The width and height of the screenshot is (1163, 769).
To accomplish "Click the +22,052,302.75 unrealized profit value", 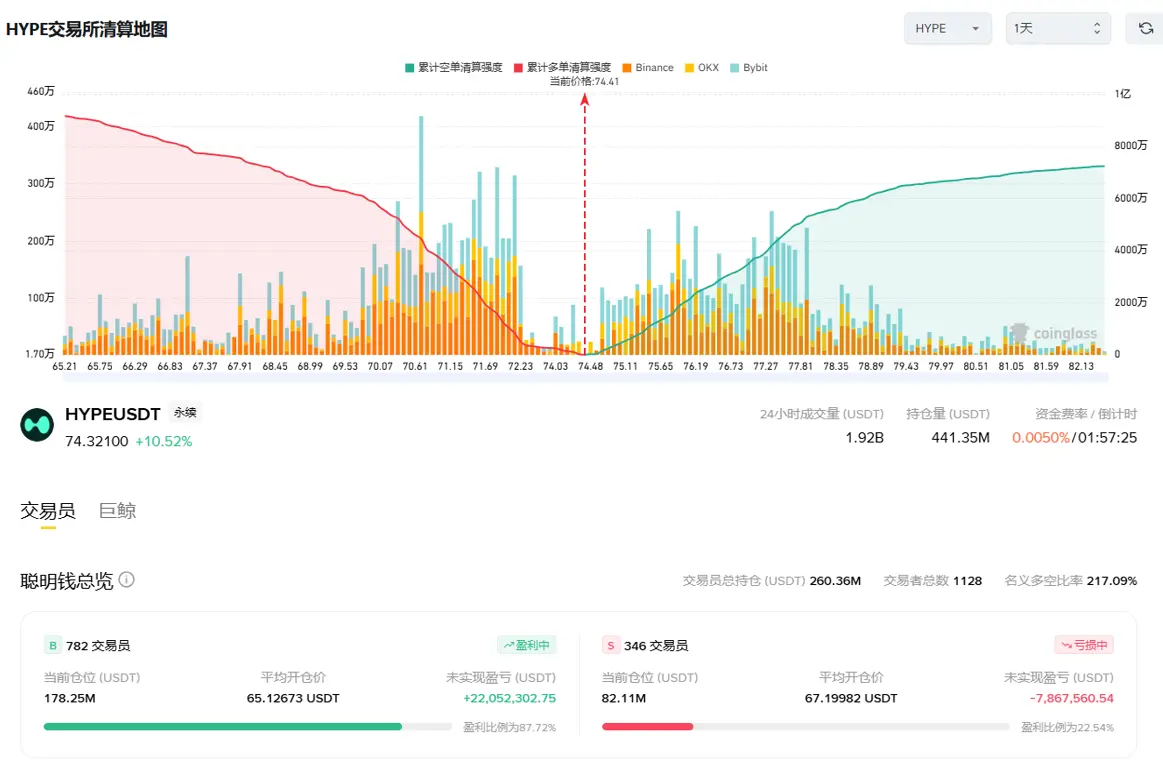I will click(x=510, y=698).
